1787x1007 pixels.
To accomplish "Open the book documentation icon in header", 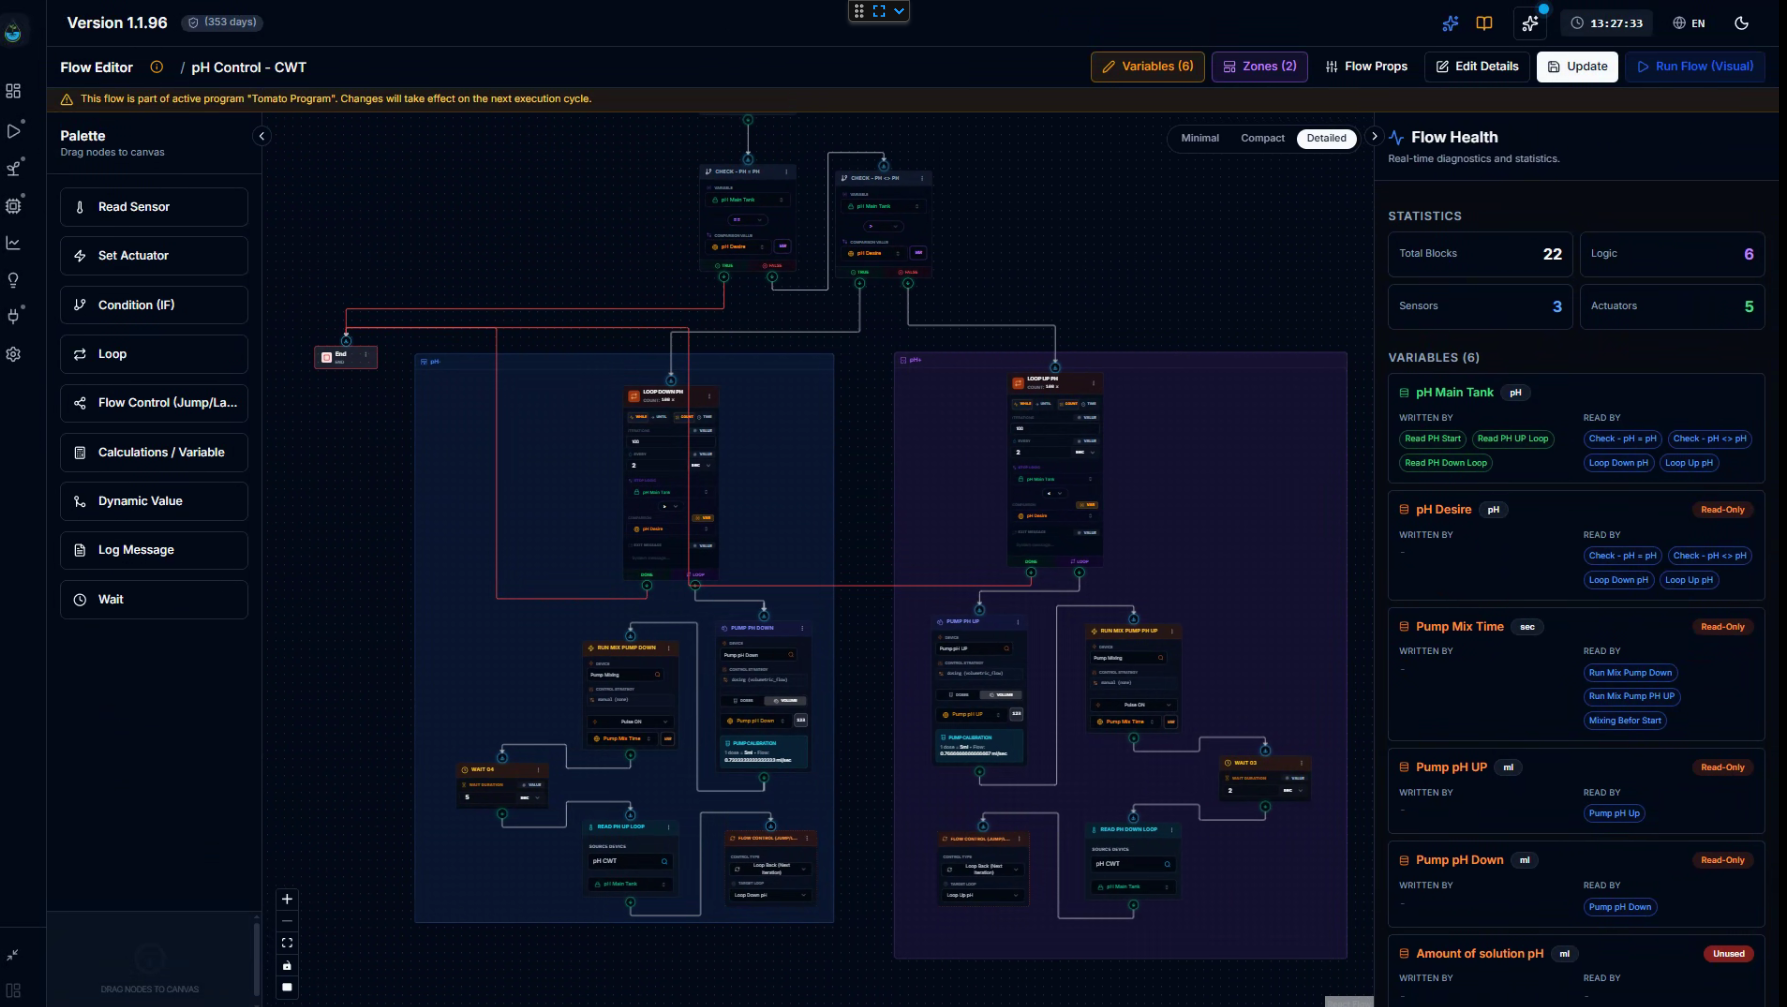I will [1484, 23].
